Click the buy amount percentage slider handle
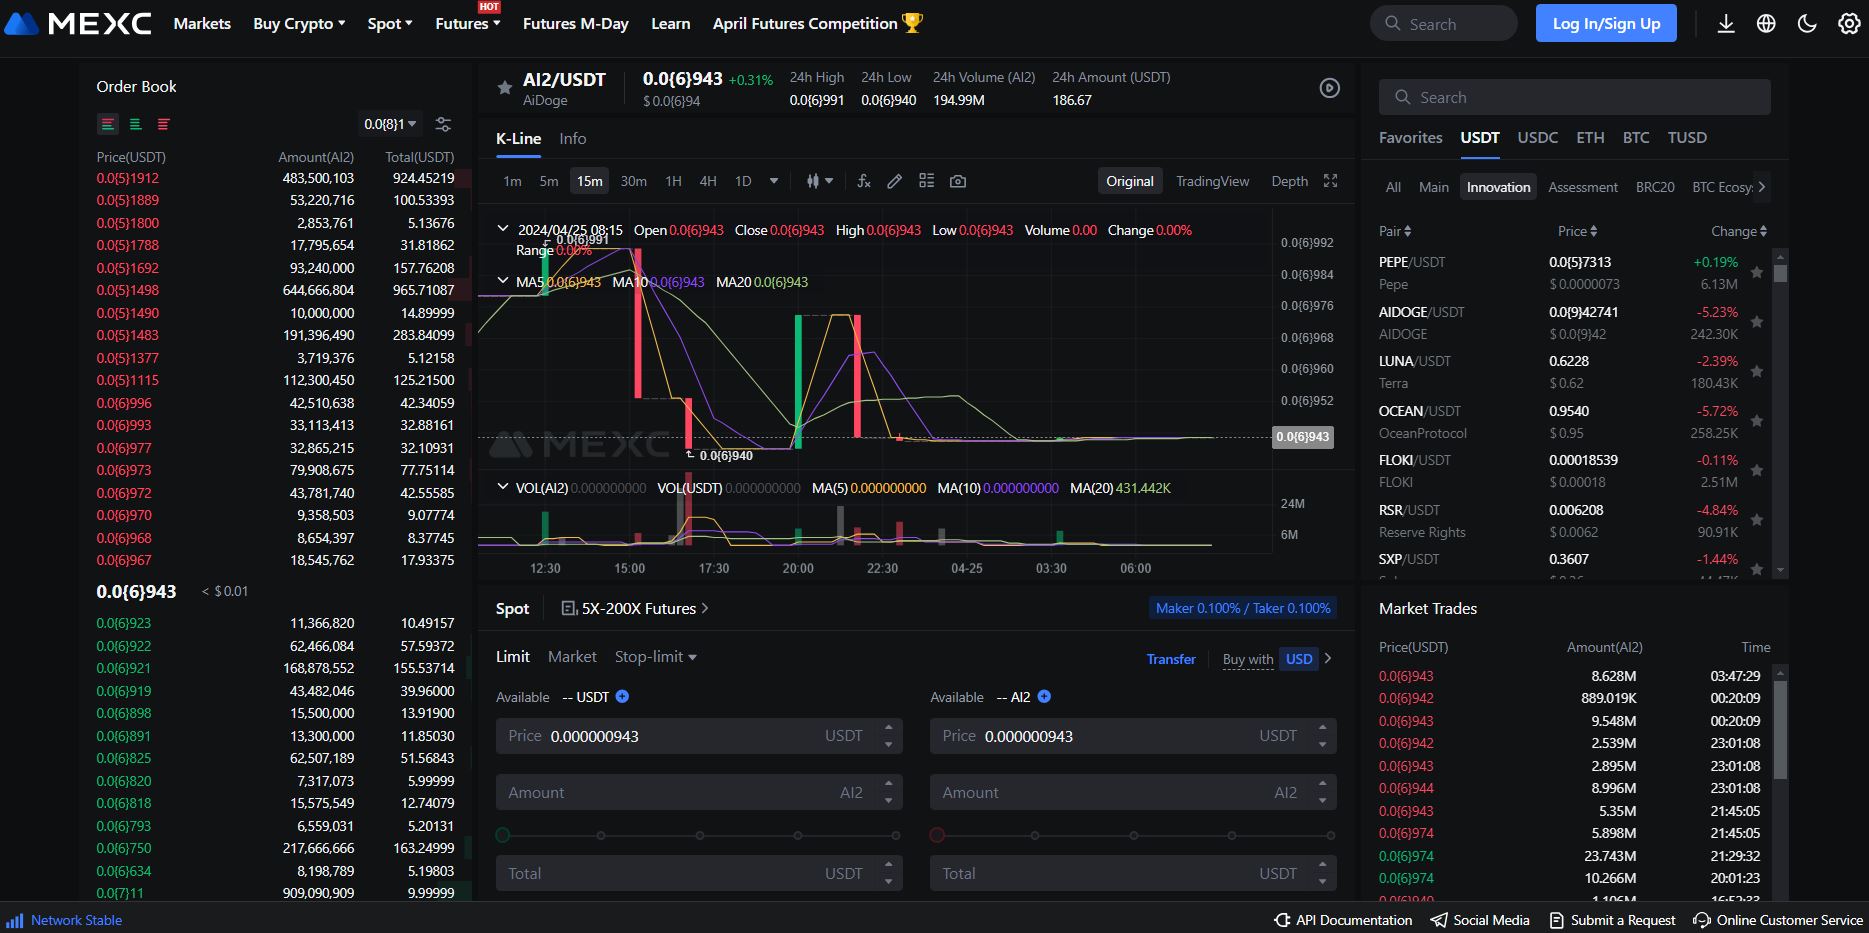Screen dimensions: 1869x933 pos(503,835)
